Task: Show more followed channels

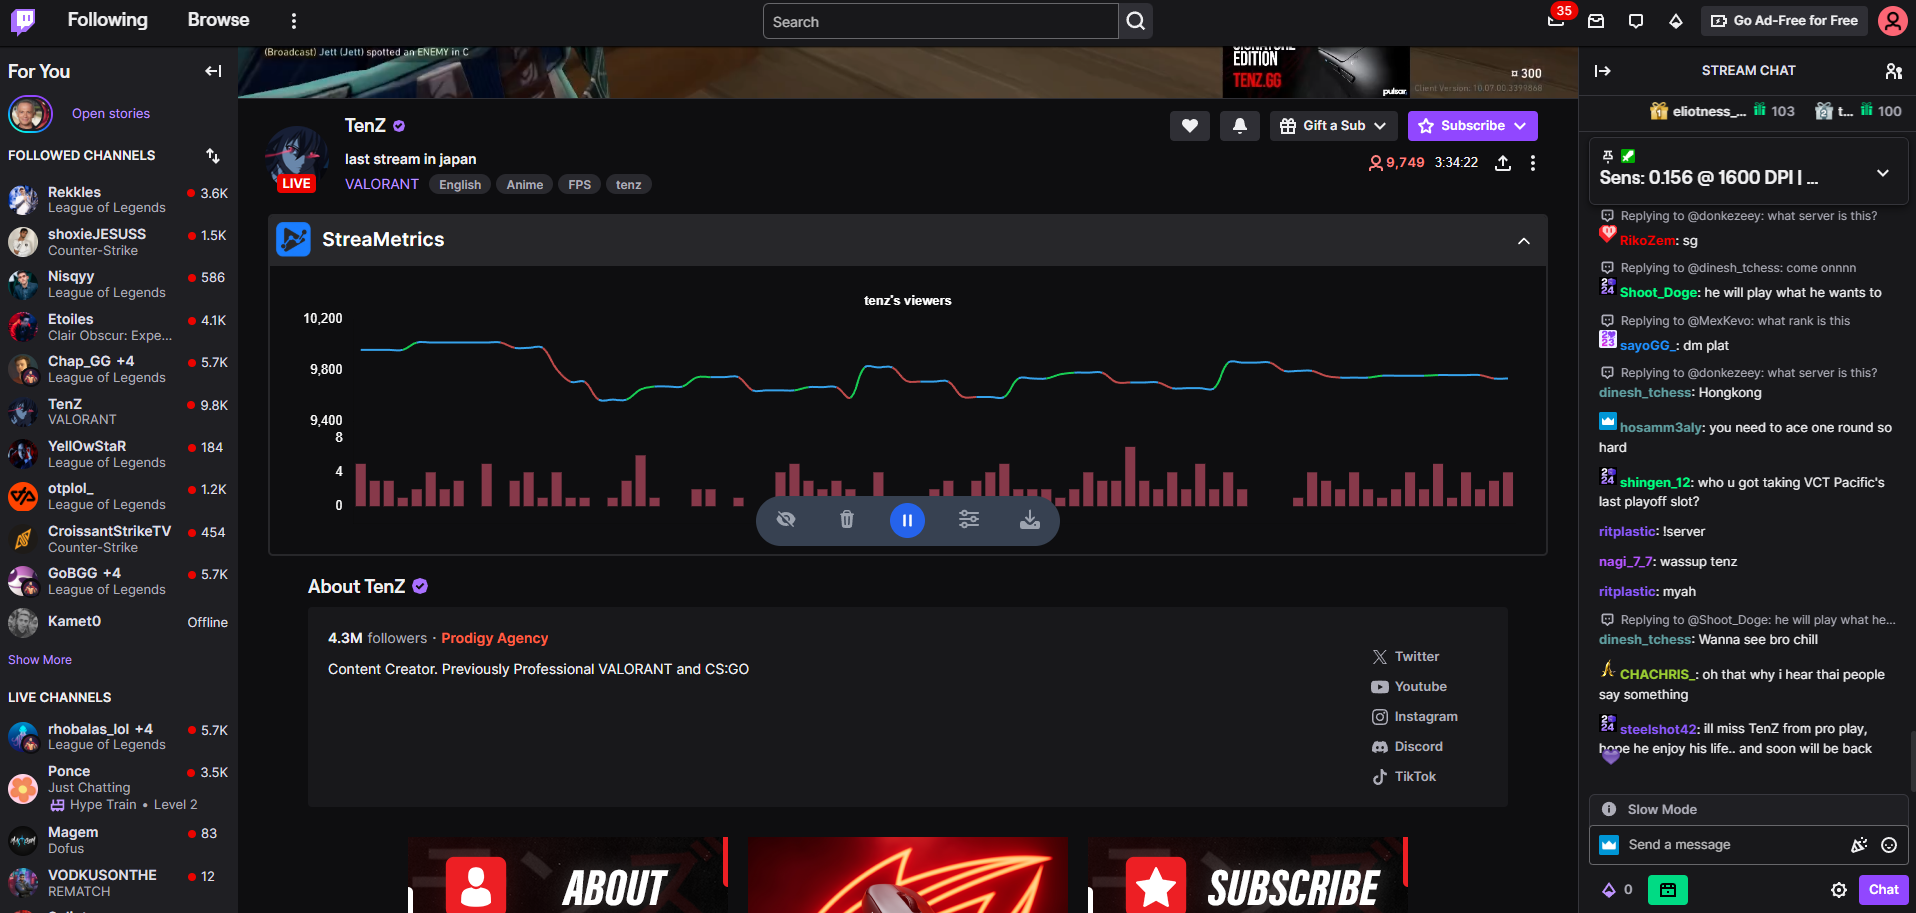Action: pos(40,660)
